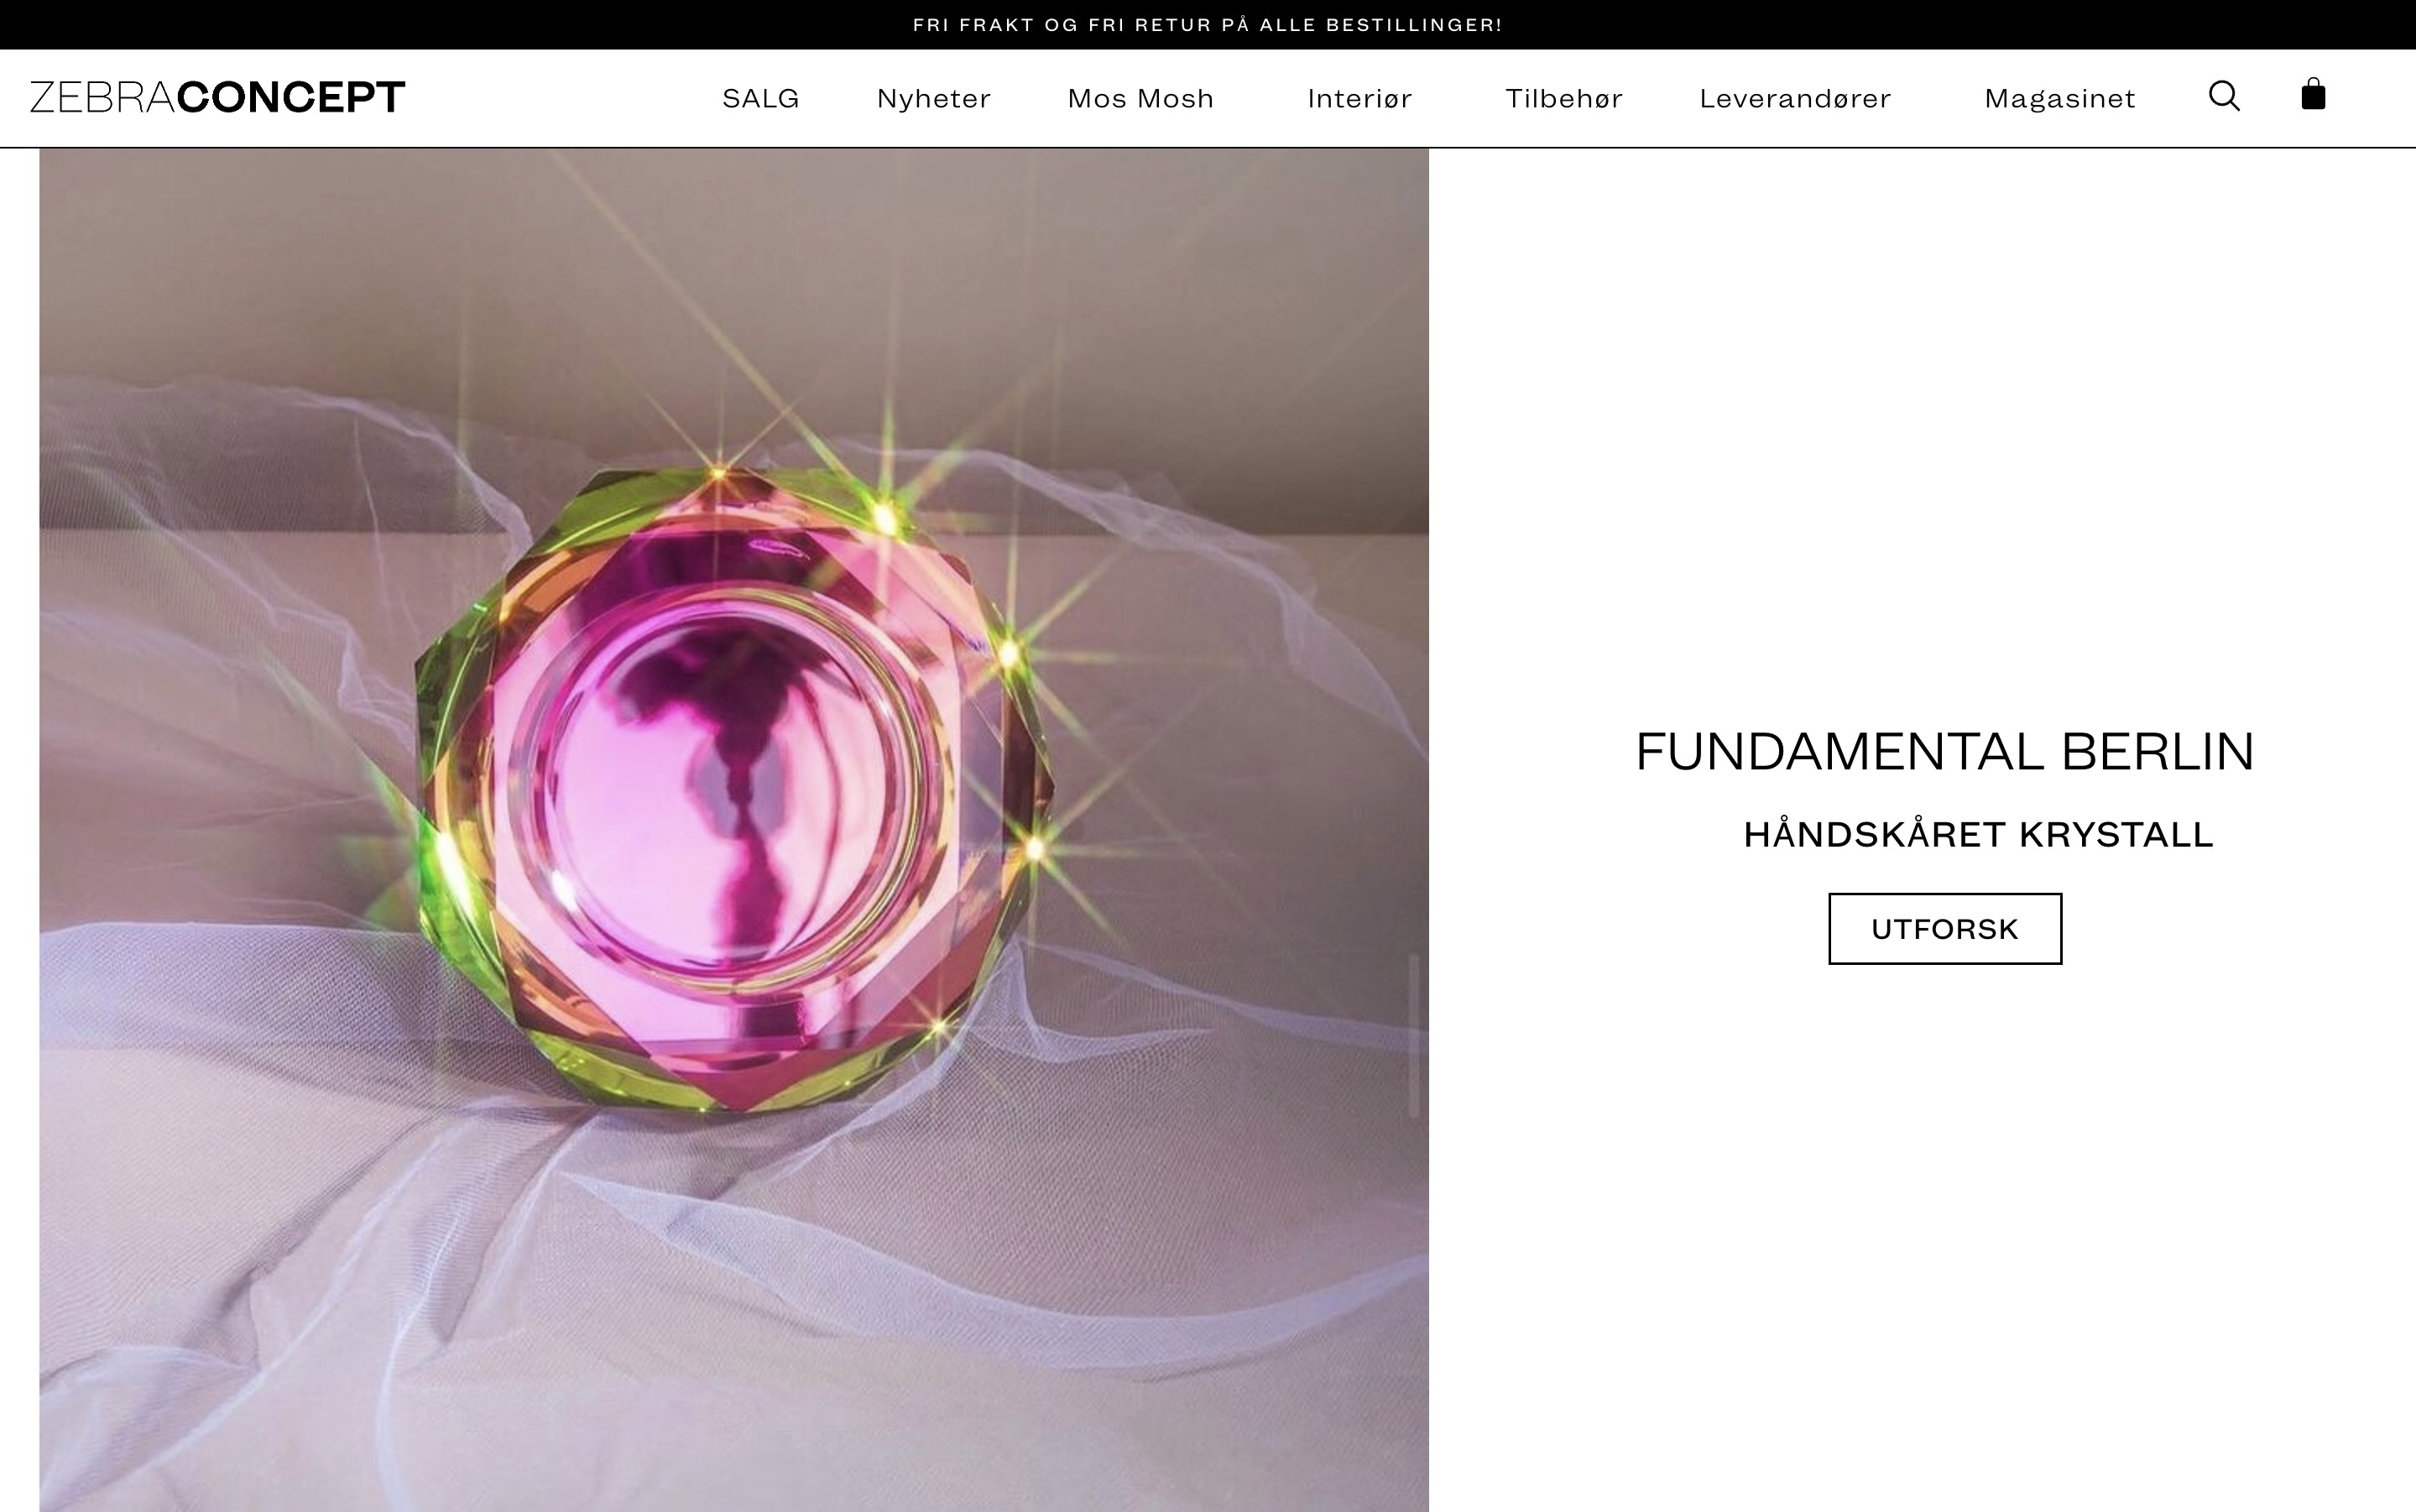Click the free shipping announcement banner
Viewport: 2416px width, 1512px height.
[1208, 25]
